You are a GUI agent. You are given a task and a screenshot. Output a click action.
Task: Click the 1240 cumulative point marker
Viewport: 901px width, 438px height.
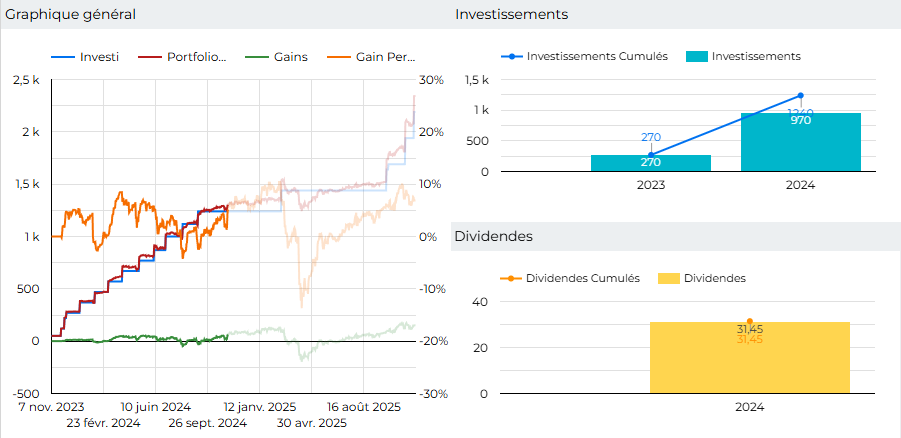pyautogui.click(x=800, y=96)
